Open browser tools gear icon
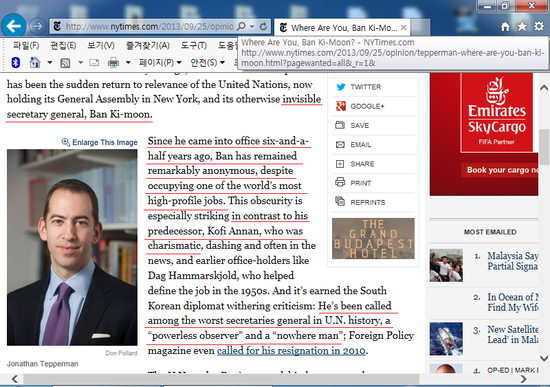The height and width of the screenshot is (387, 550). pos(539,26)
